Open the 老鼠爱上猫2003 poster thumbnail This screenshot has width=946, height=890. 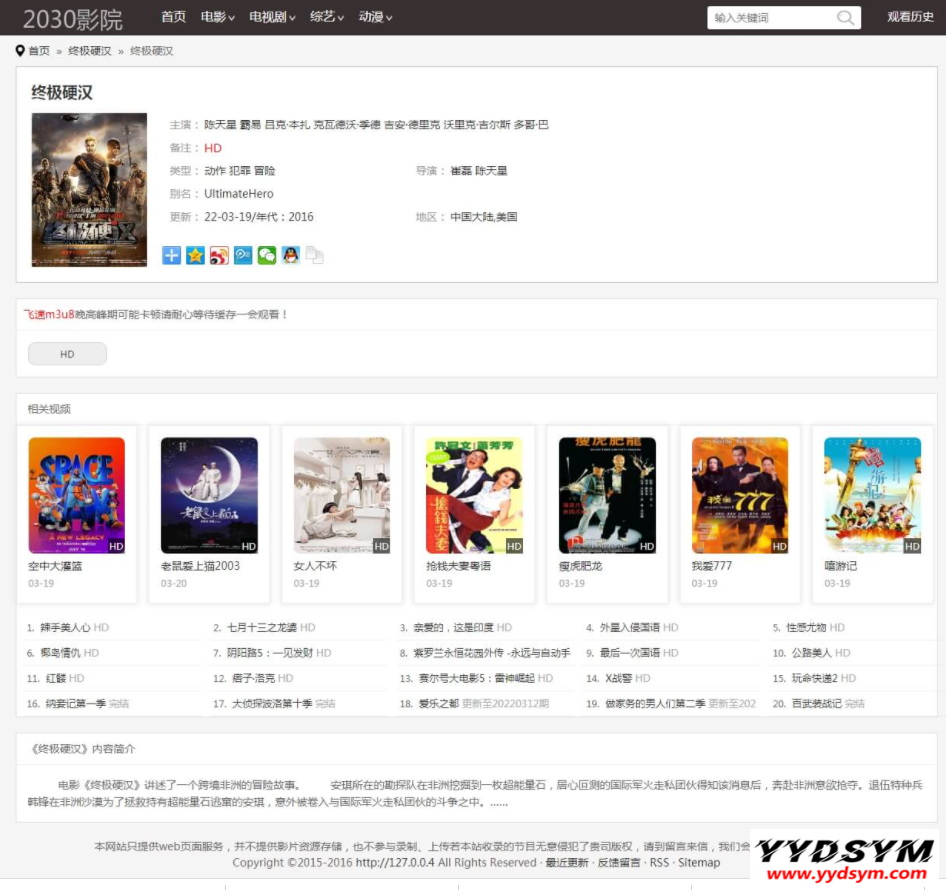(209, 495)
